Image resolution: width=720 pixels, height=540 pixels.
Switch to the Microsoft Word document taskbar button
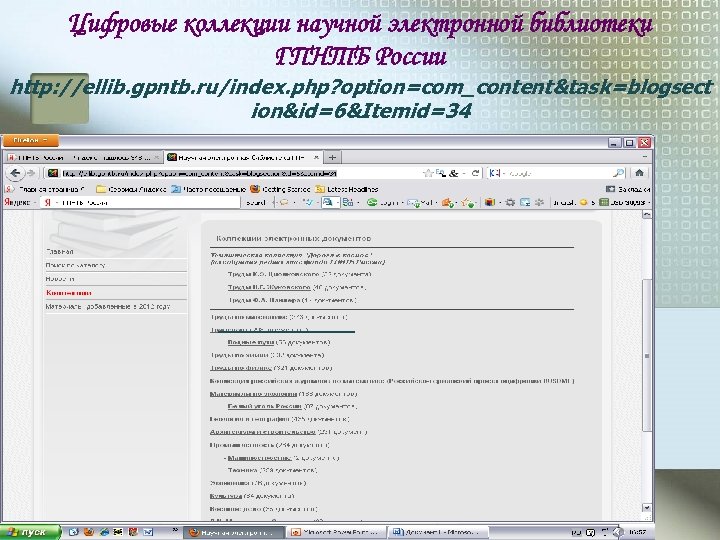(x=438, y=533)
